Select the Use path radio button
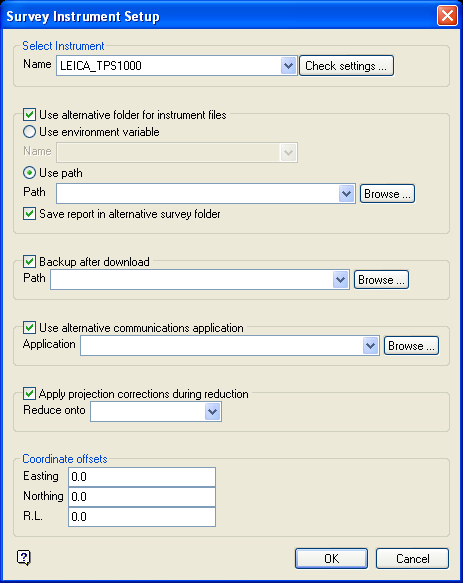463x583 pixels. [x=29, y=173]
